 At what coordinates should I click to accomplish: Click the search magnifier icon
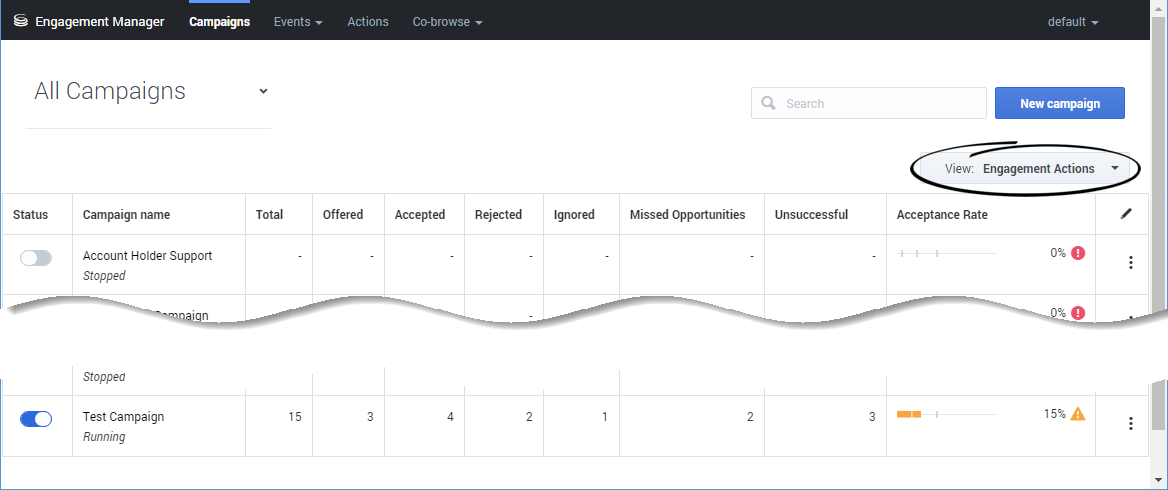768,103
